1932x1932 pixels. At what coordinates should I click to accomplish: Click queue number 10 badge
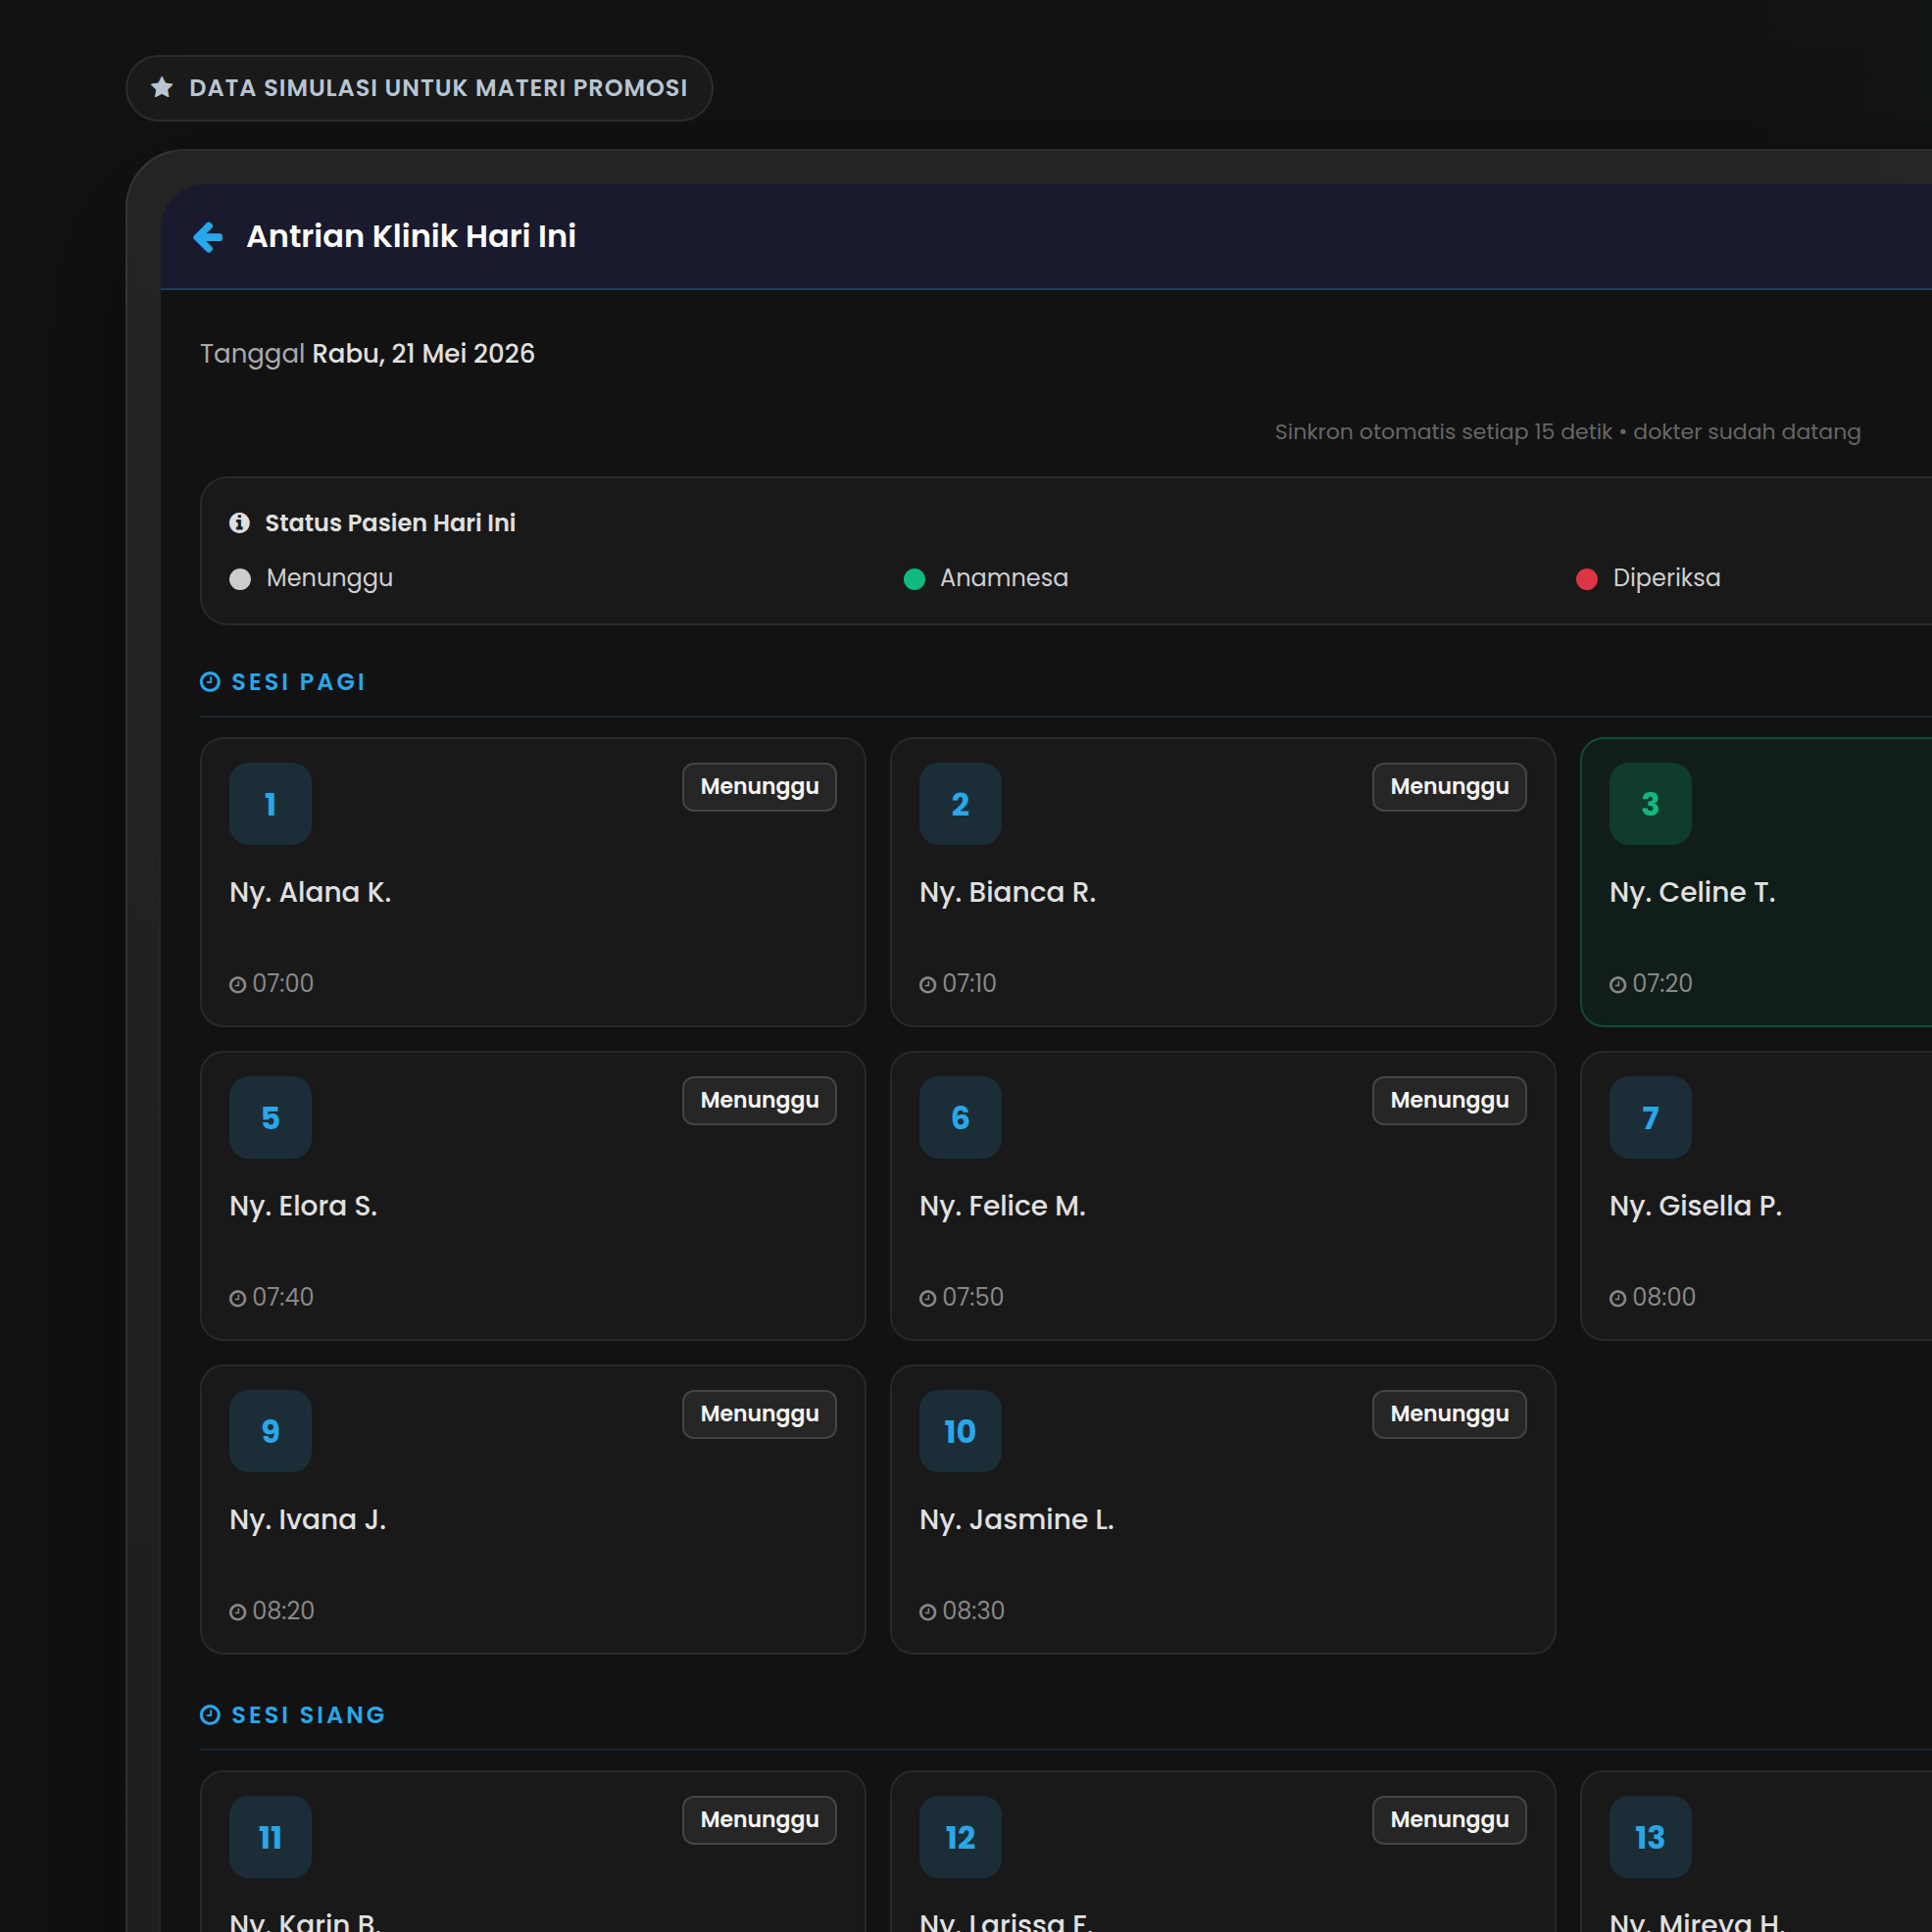[x=960, y=1430]
